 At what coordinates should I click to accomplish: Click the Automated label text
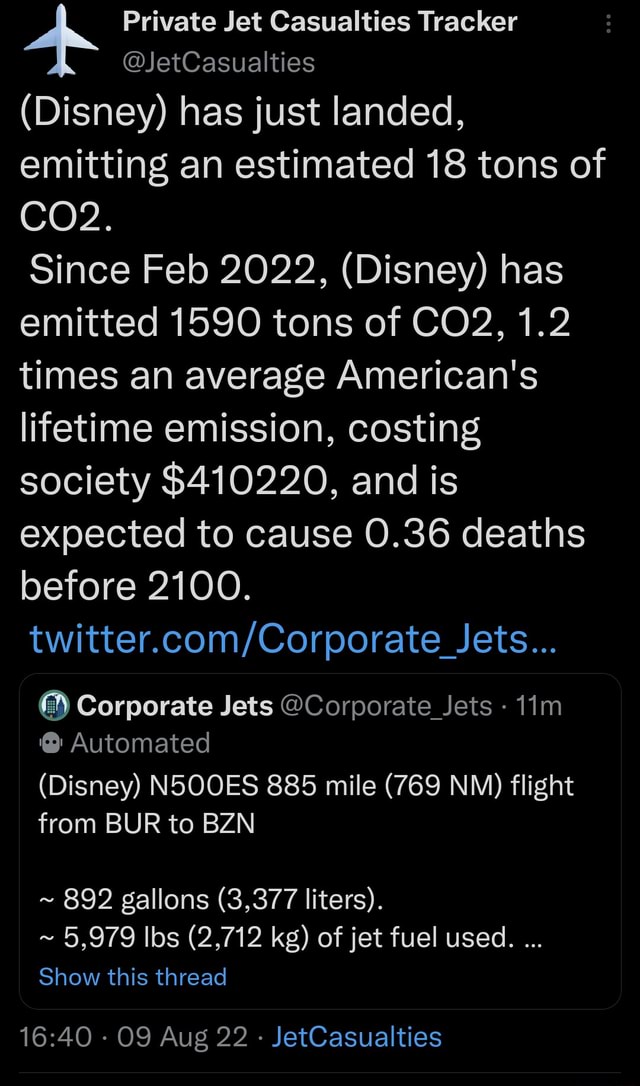pos(138,743)
